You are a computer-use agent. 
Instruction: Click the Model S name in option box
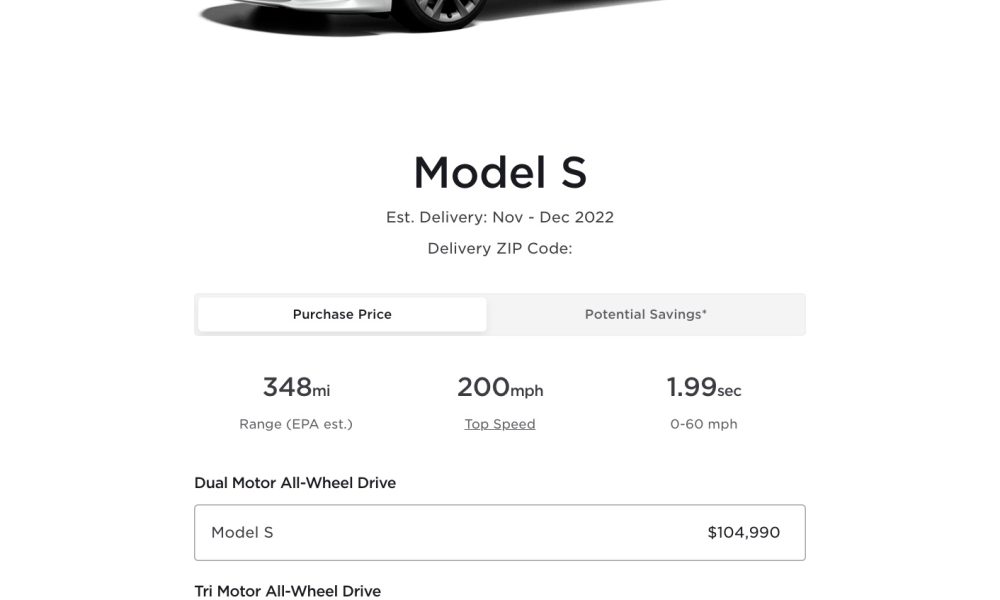(x=242, y=532)
